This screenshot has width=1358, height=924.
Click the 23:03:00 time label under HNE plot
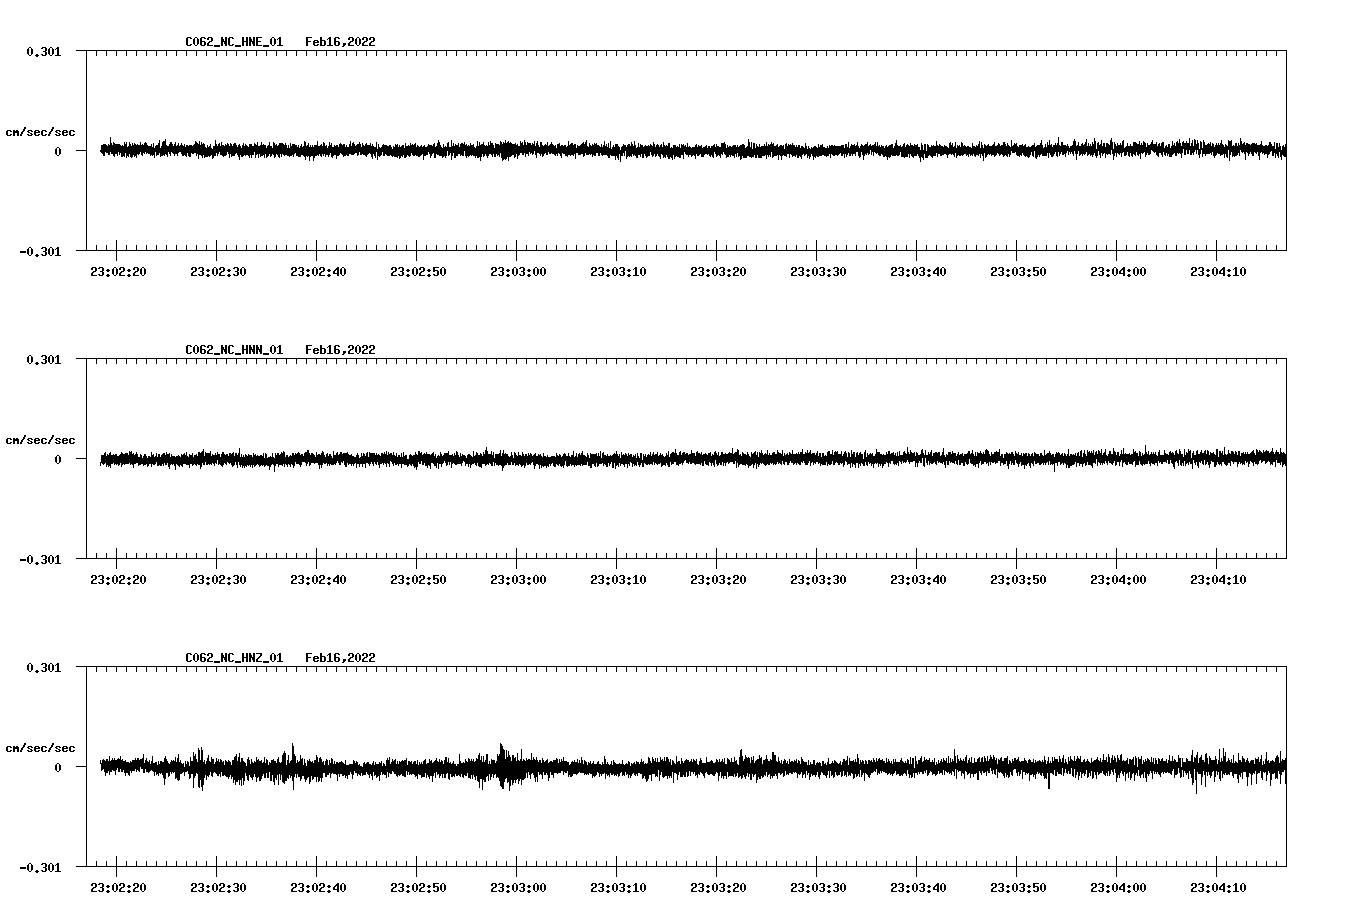518,271
